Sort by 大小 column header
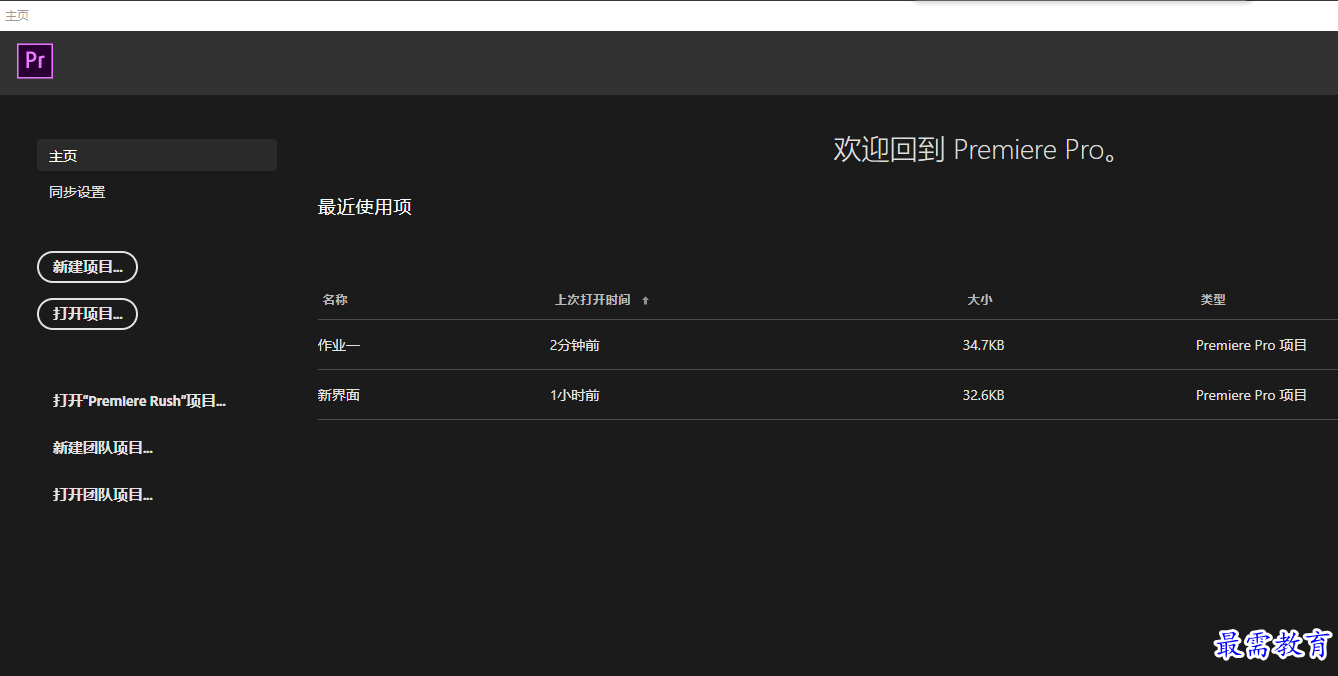This screenshot has height=676, width=1338. (980, 300)
